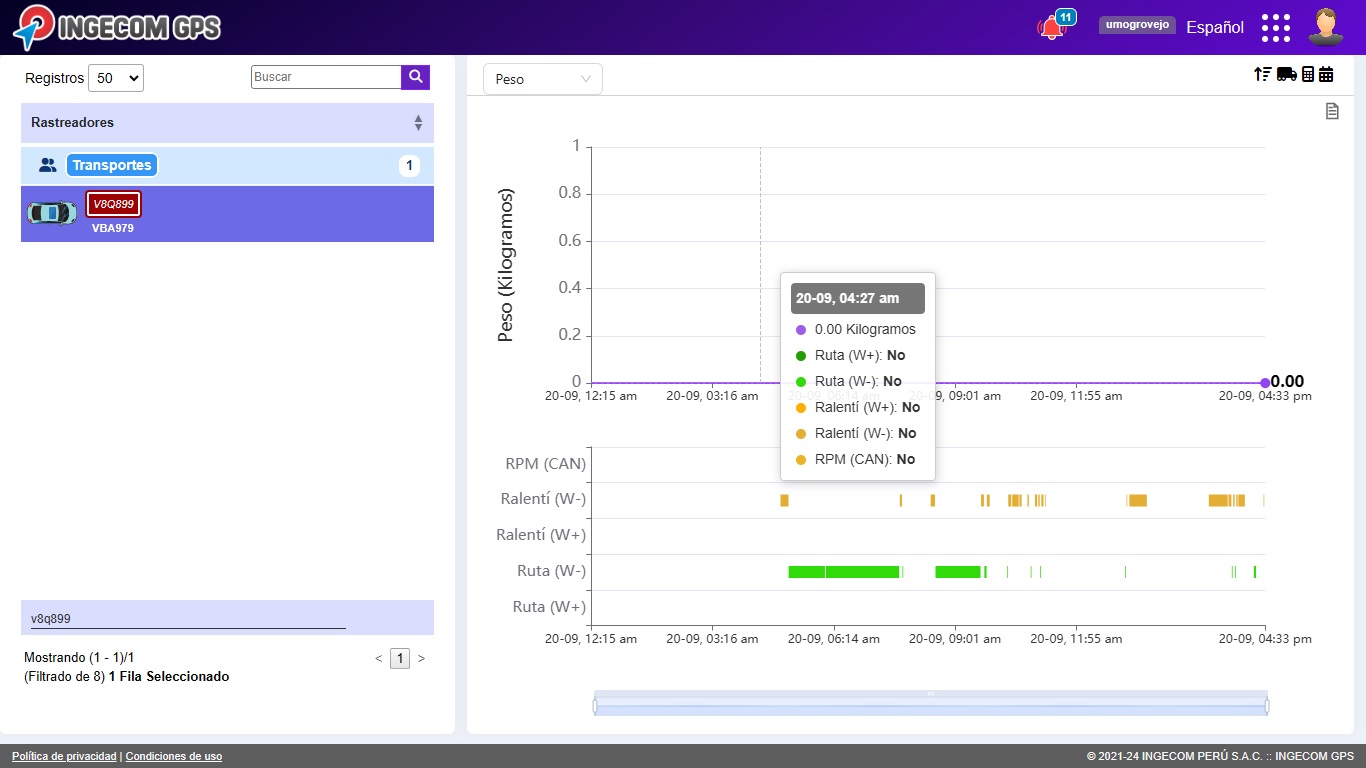Open Política de privacidad link
The height and width of the screenshot is (768, 1366).
click(x=64, y=756)
